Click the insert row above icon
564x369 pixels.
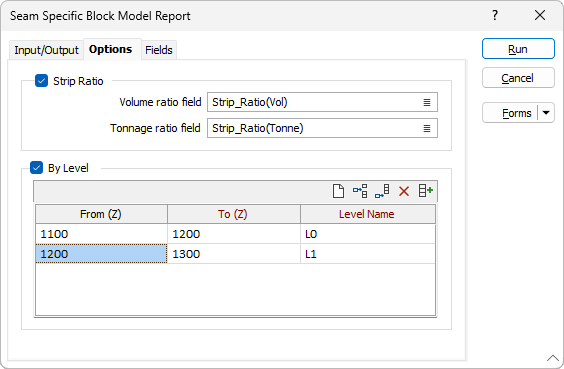coord(360,191)
